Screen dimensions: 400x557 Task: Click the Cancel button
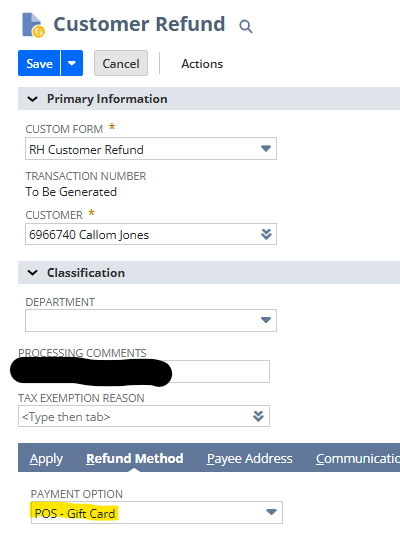pos(121,63)
